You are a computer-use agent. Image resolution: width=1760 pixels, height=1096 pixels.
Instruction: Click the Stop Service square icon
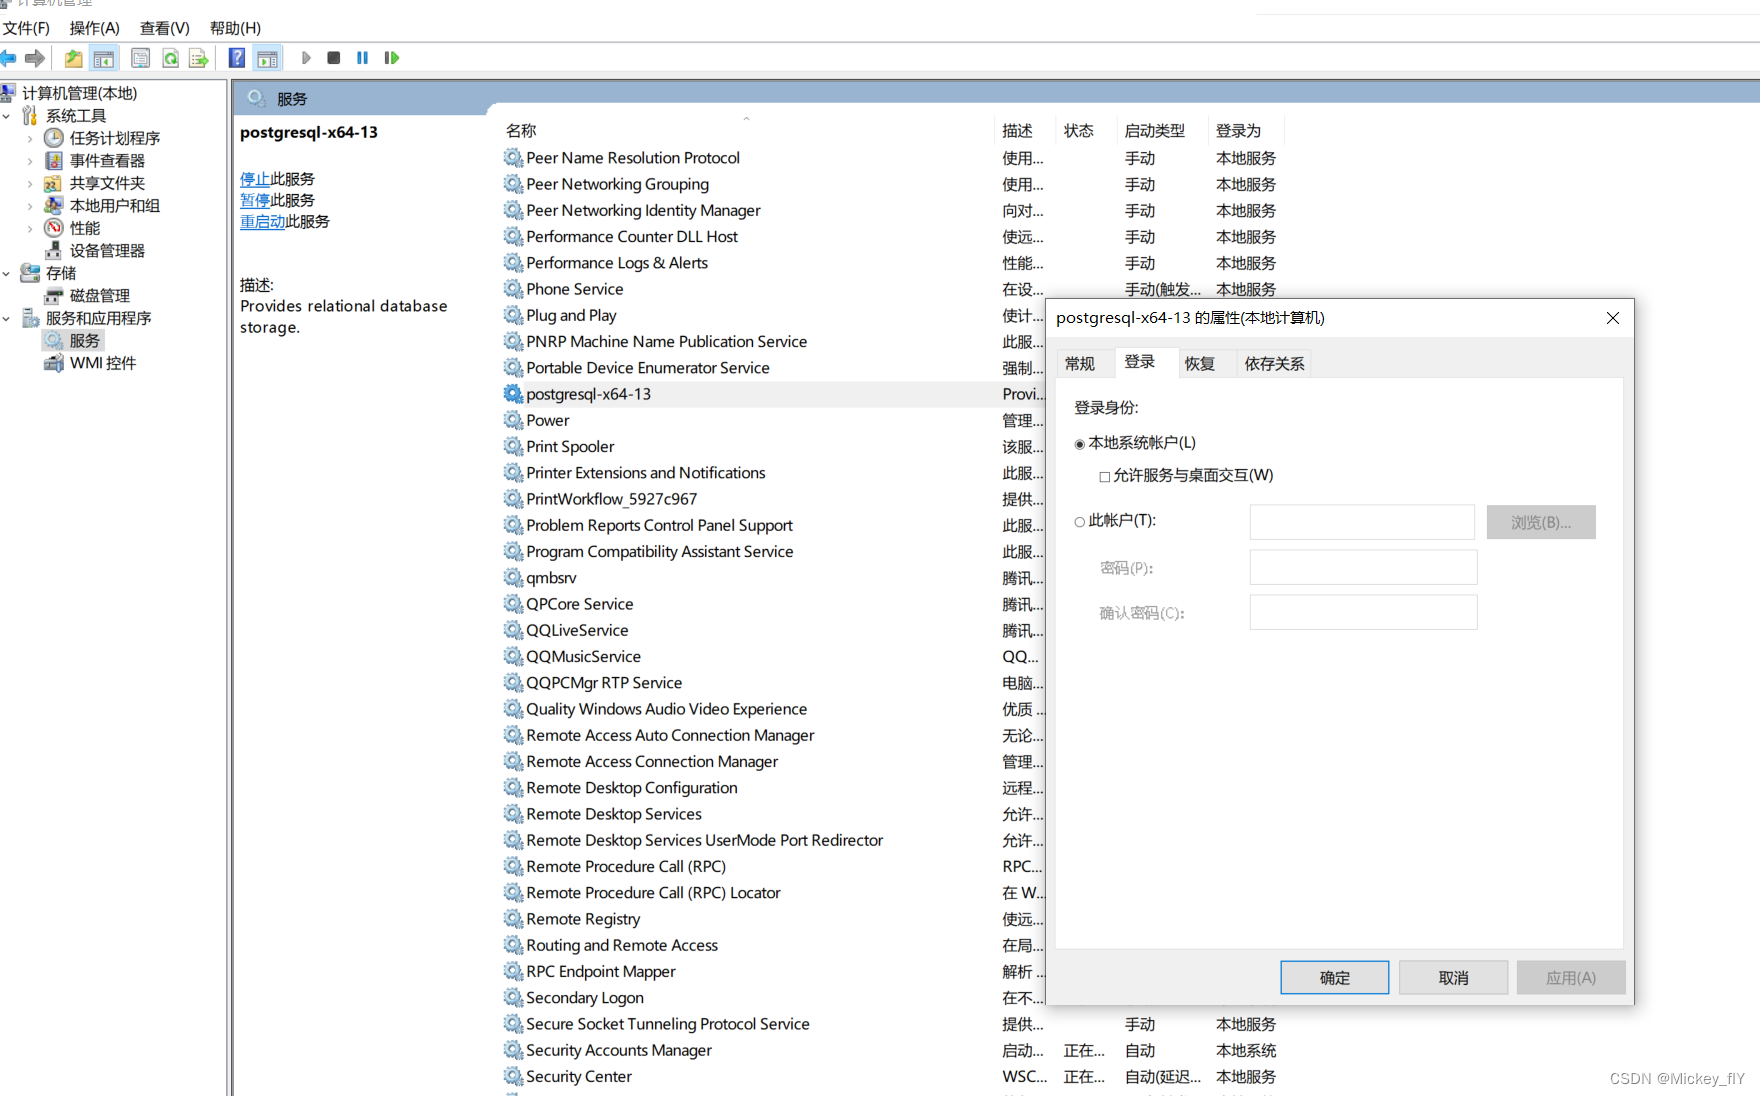(334, 58)
